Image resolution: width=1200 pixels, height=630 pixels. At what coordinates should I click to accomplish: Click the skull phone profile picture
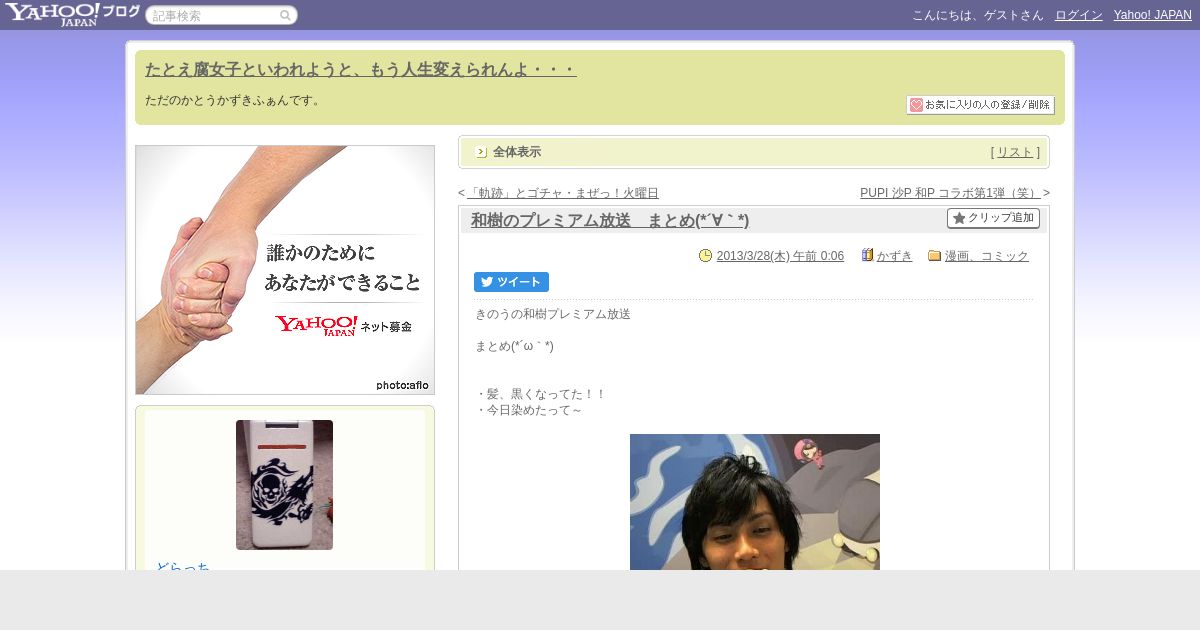click(x=284, y=485)
